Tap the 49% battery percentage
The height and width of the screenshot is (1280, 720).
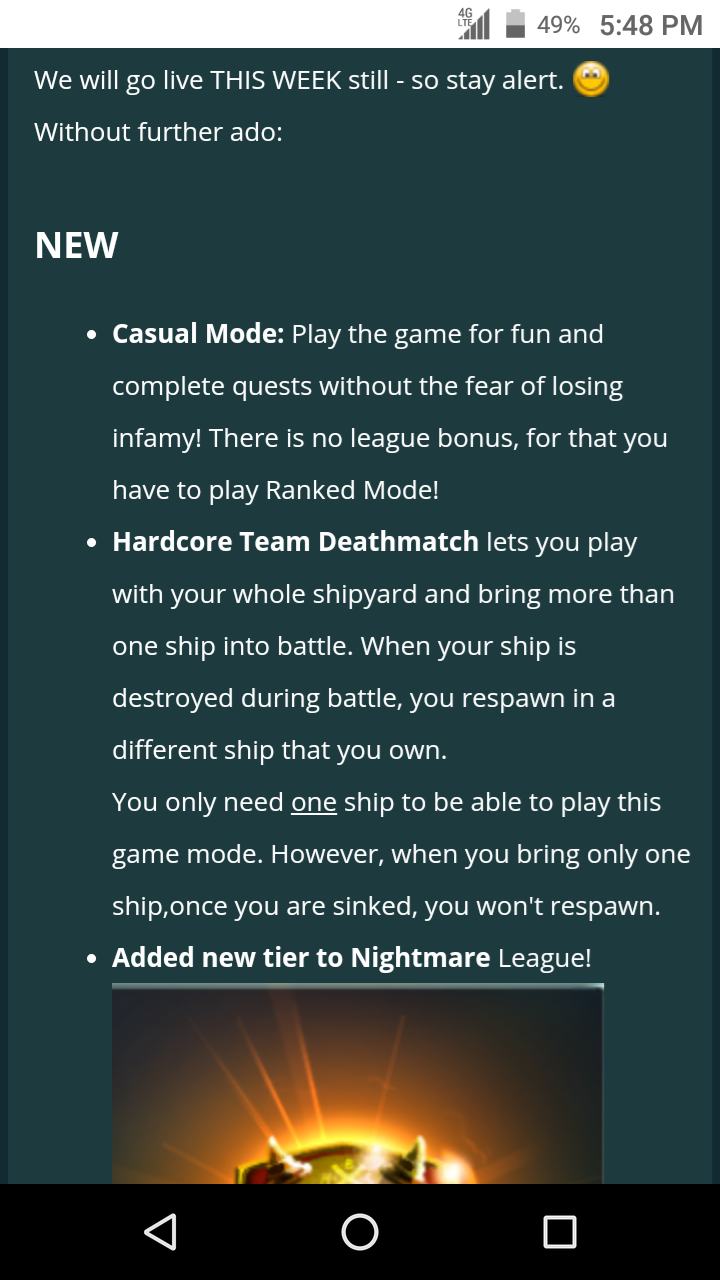point(558,25)
